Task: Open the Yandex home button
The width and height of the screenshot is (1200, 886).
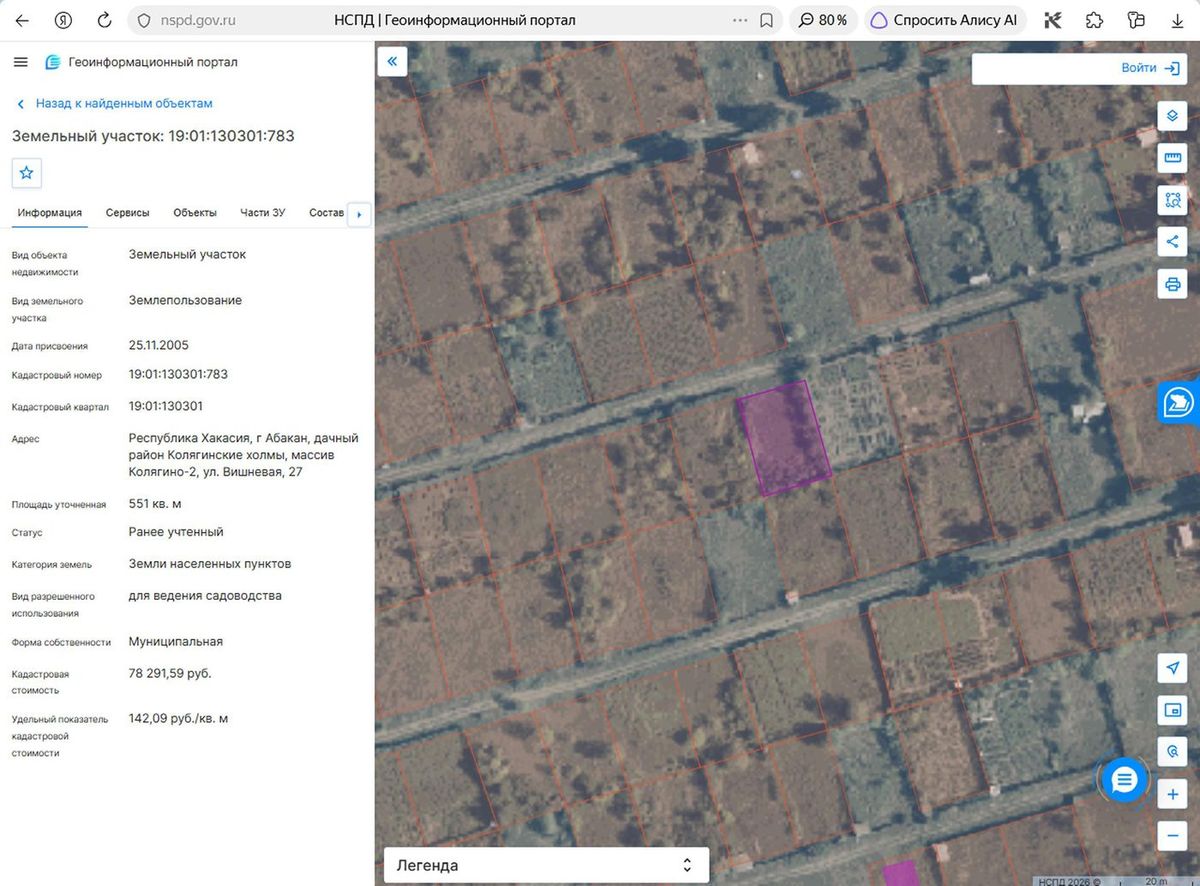Action: [x=63, y=20]
